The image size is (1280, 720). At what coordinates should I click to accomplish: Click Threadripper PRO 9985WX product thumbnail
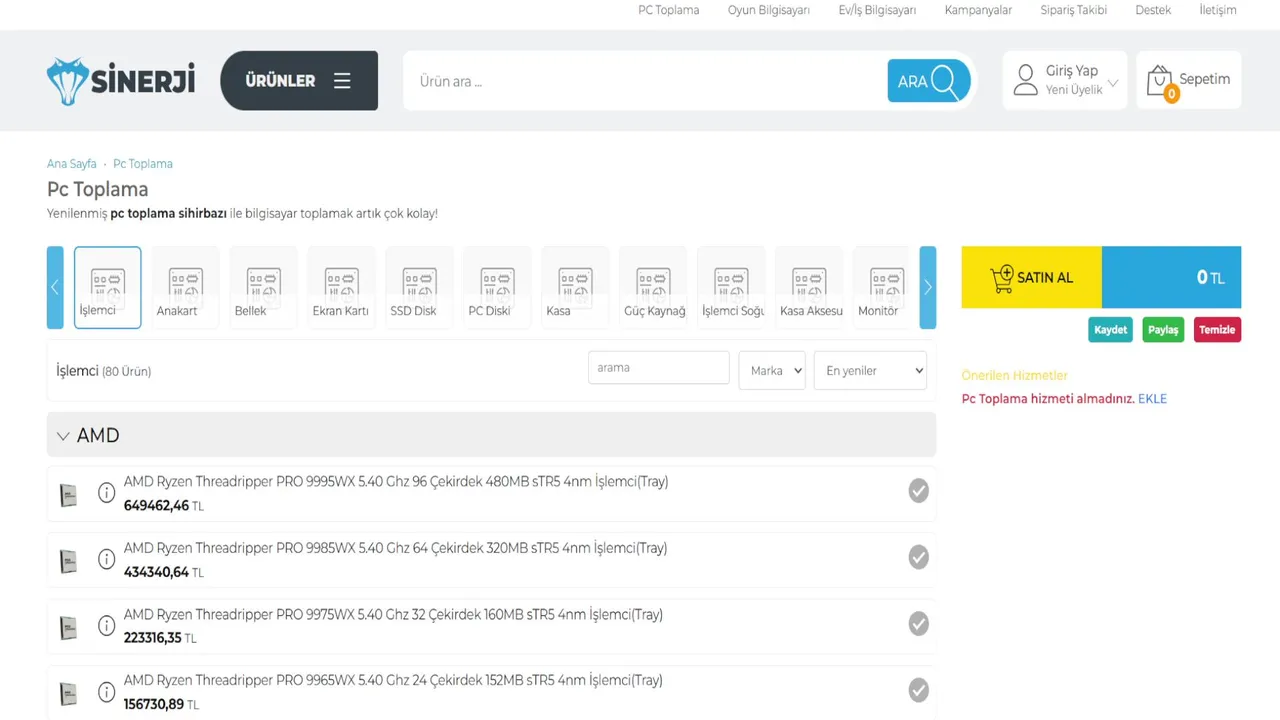(x=68, y=562)
